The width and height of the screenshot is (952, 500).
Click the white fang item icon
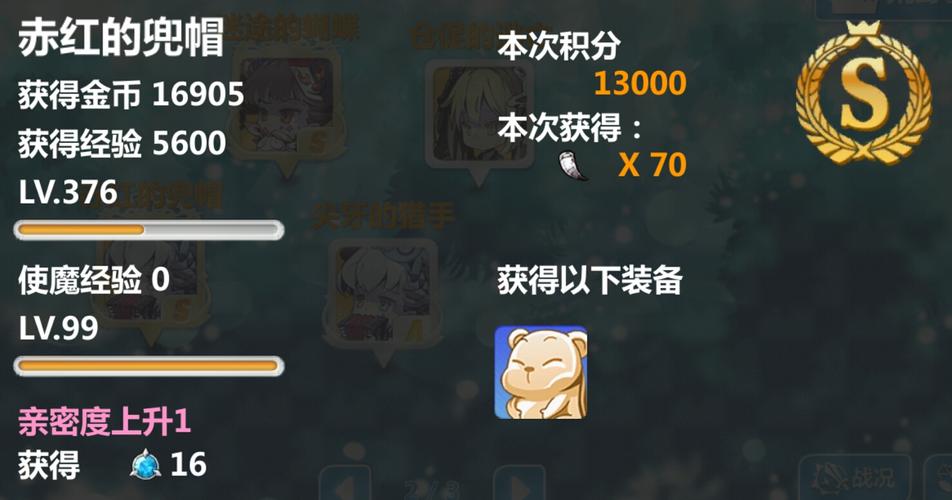[x=574, y=166]
